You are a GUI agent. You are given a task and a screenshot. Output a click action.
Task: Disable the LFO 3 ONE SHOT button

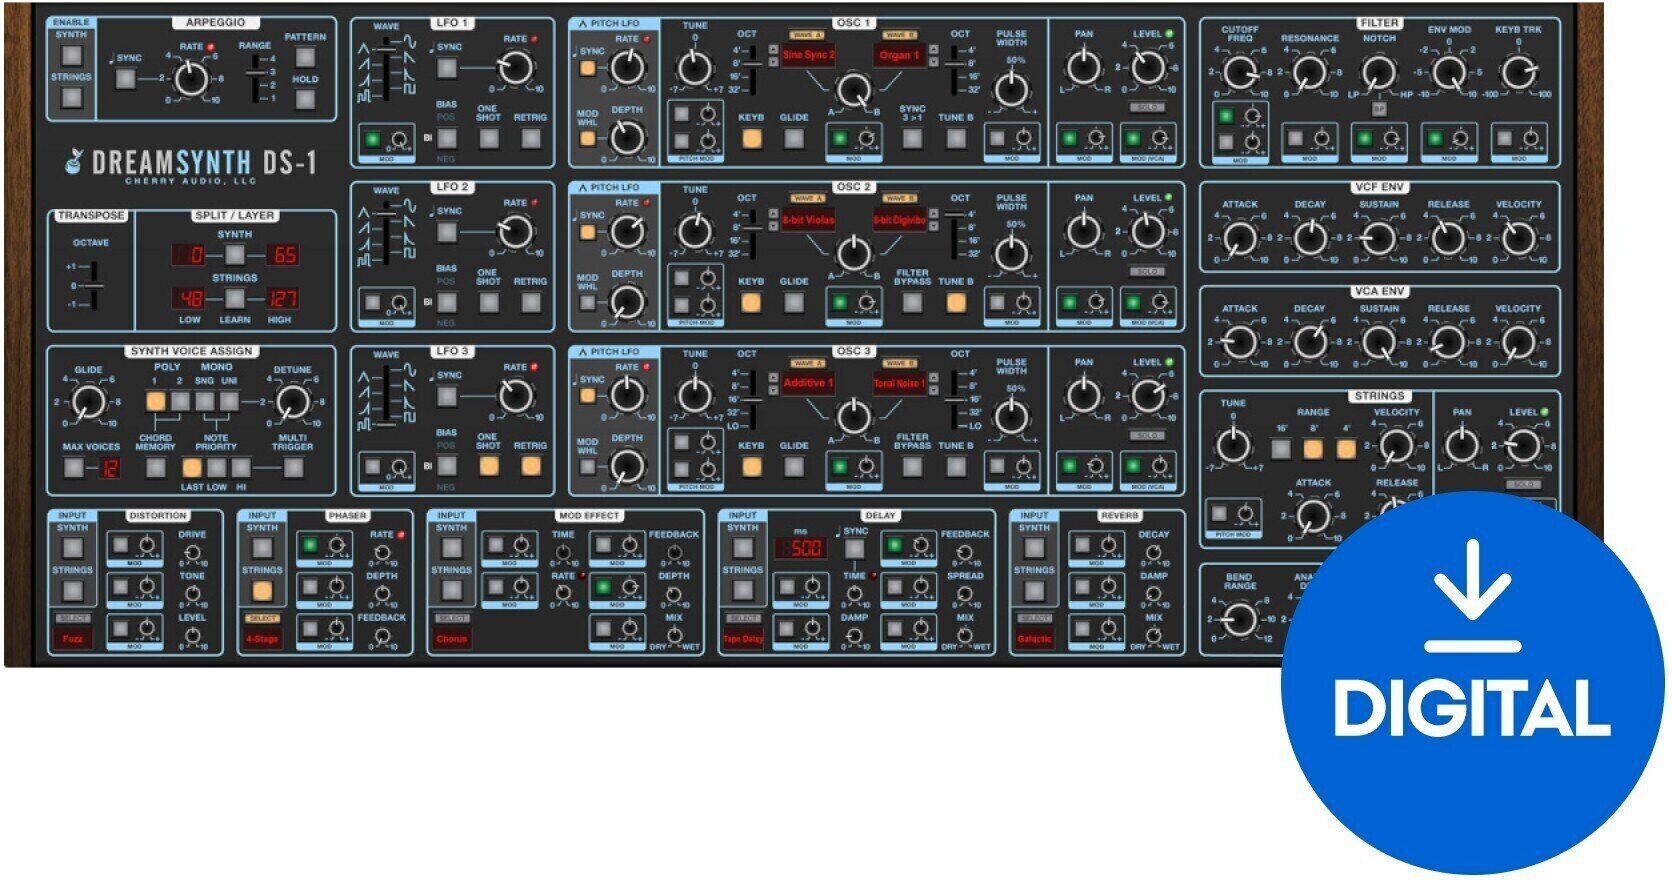coord(488,466)
